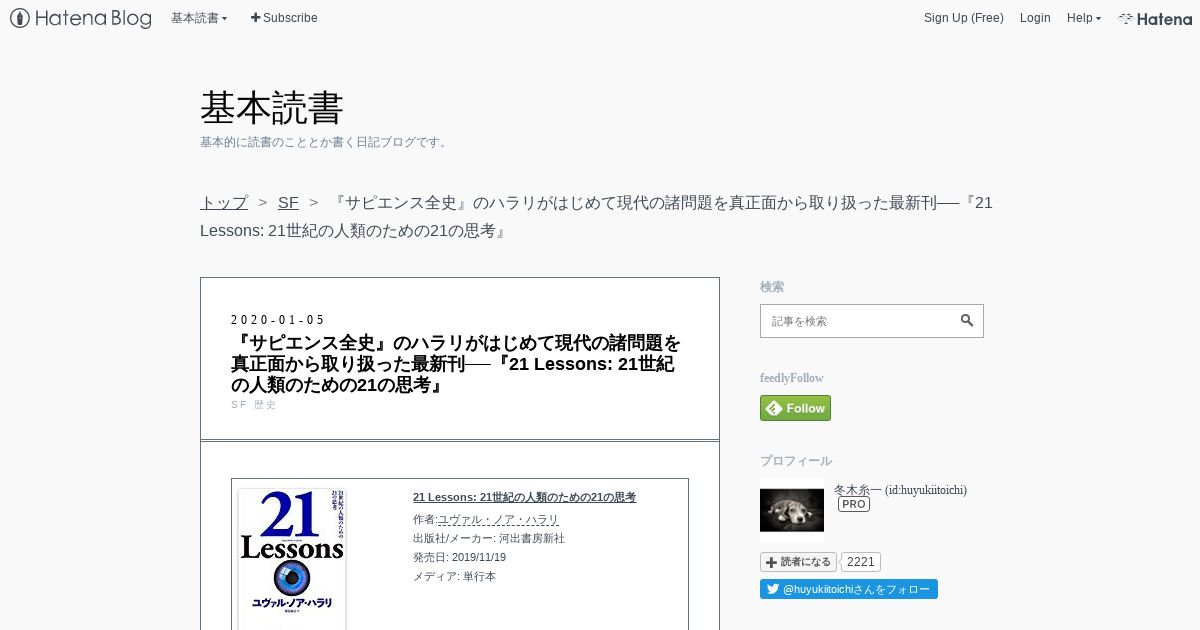Follow the blog on feedly
Image resolution: width=1200 pixels, height=630 pixels.
point(795,408)
